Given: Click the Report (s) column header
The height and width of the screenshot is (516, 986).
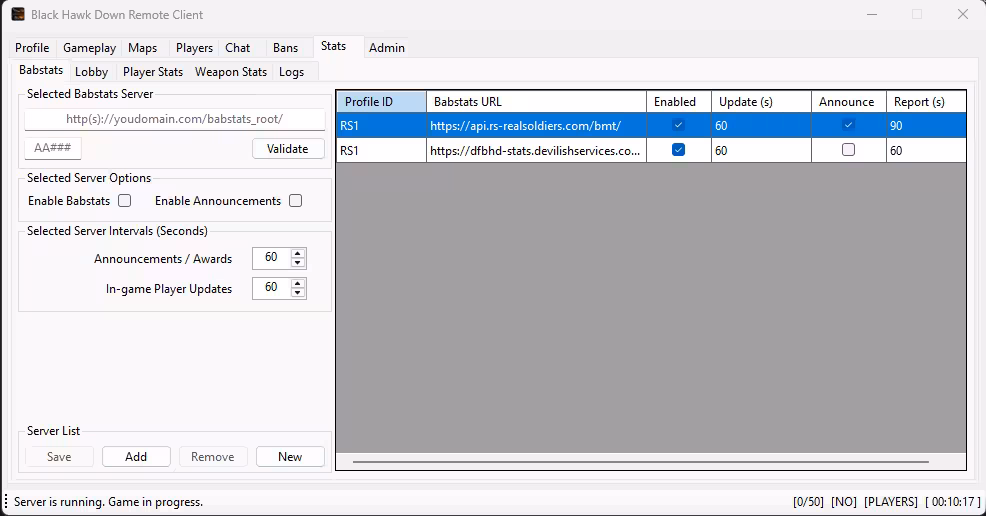Looking at the screenshot, I should tap(926, 102).
